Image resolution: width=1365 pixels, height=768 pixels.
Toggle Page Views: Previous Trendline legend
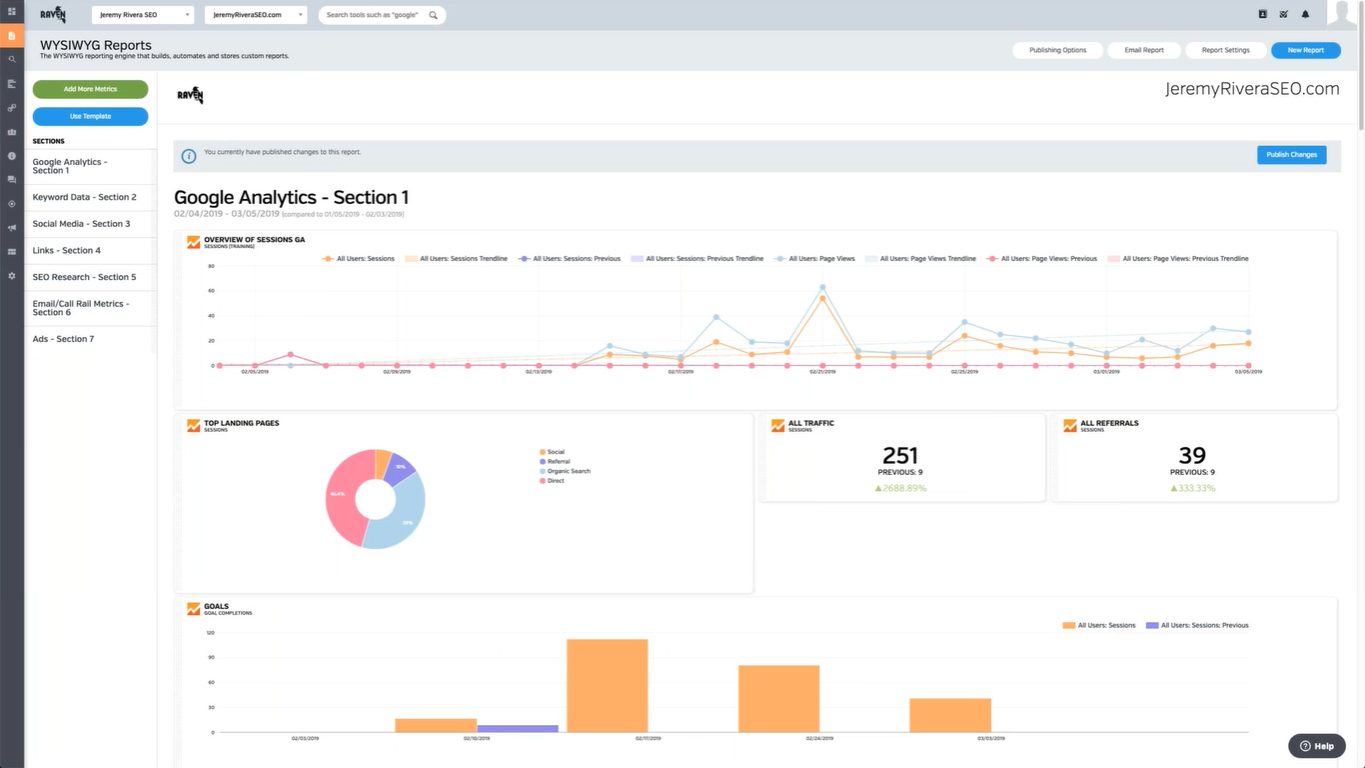1177,258
